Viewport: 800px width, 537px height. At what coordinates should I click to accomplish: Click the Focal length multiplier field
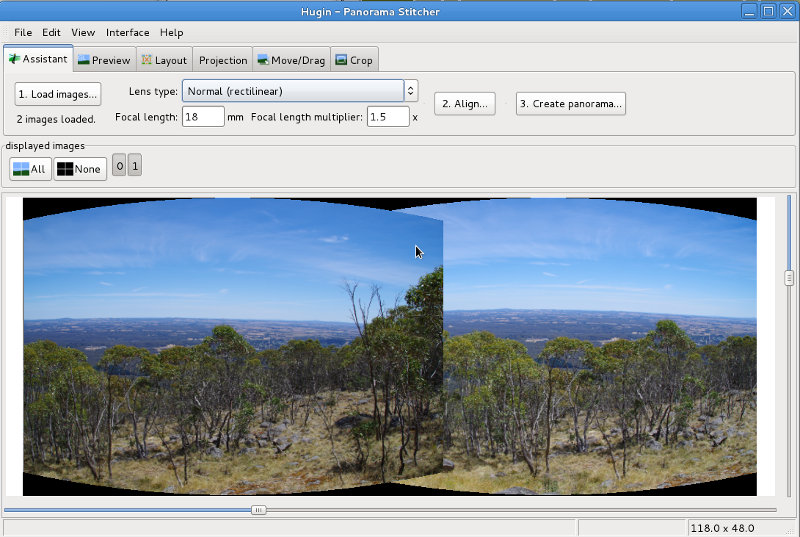click(388, 117)
